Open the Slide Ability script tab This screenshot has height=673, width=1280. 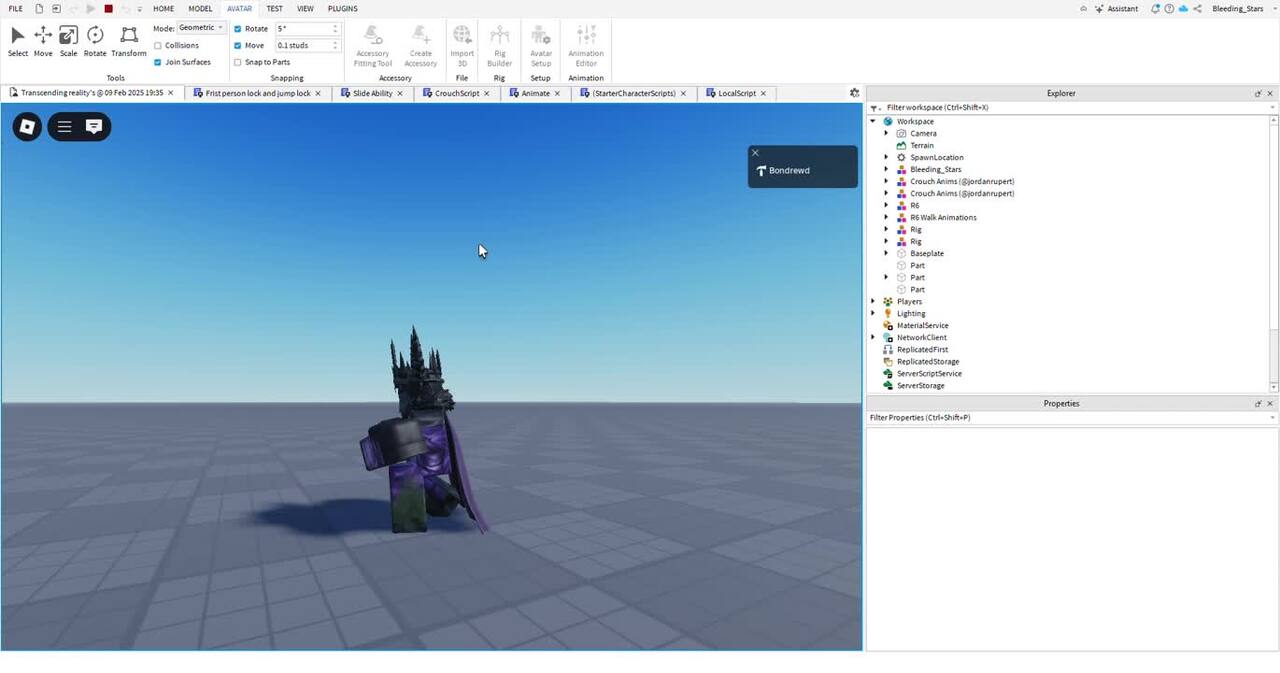point(372,93)
